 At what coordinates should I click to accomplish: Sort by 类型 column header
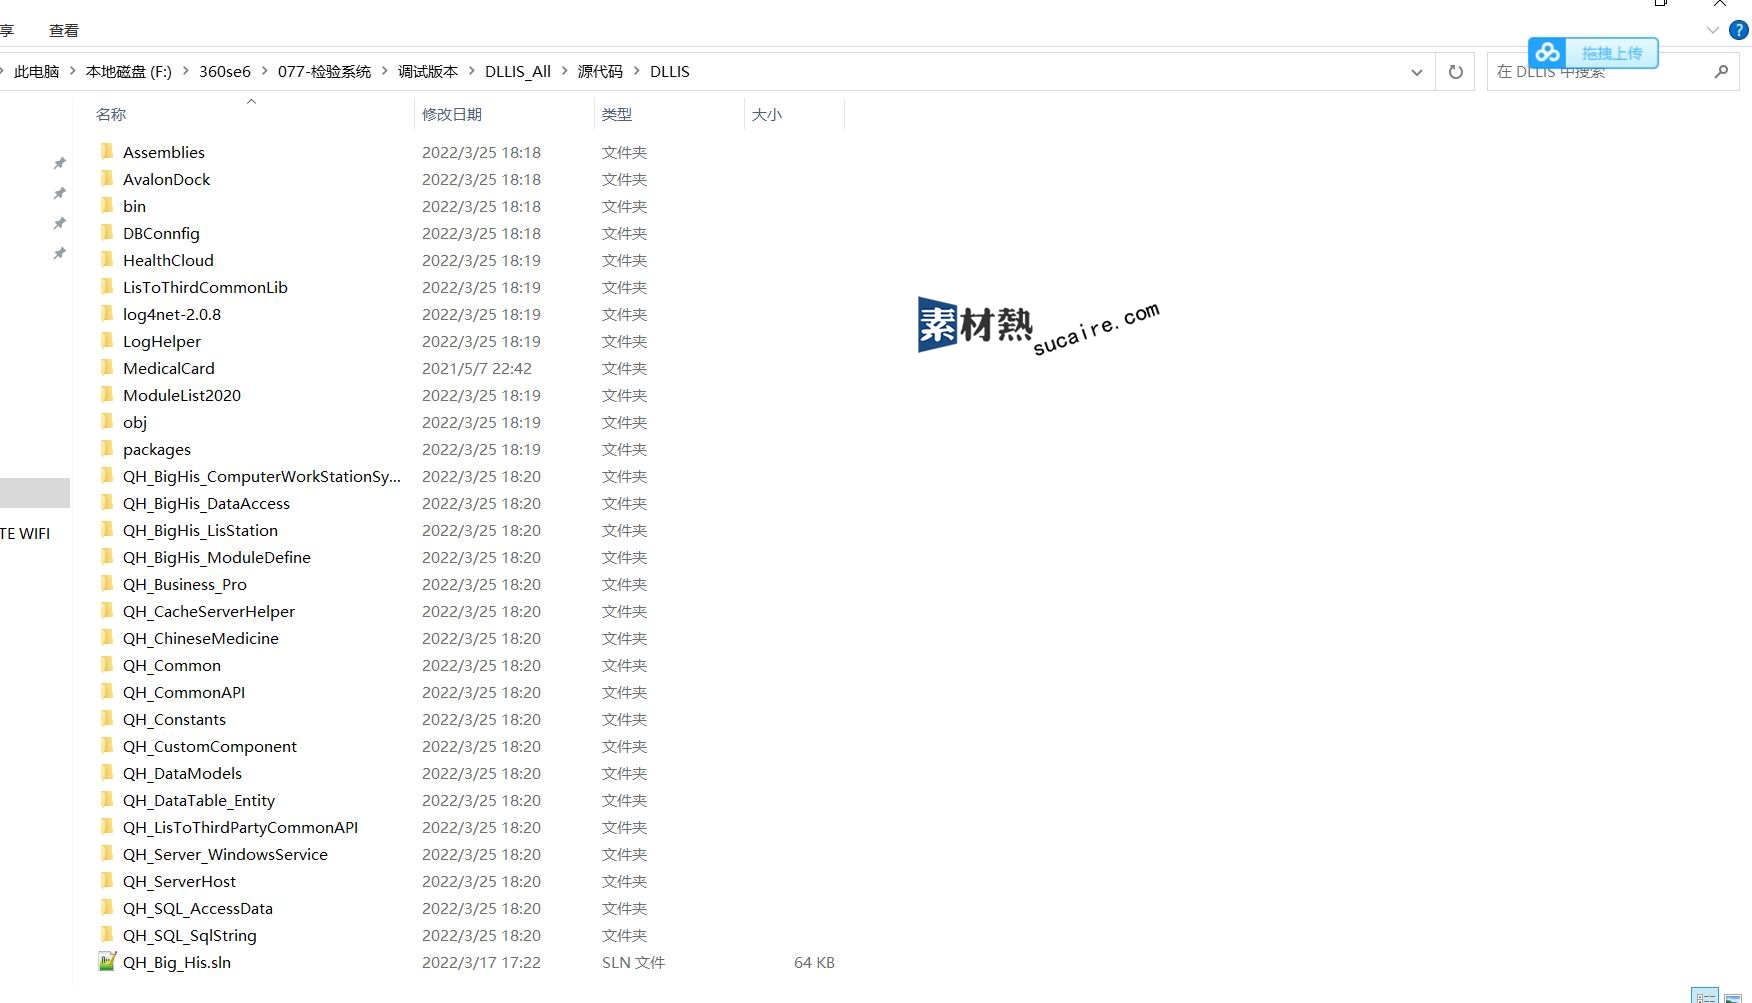coord(617,114)
